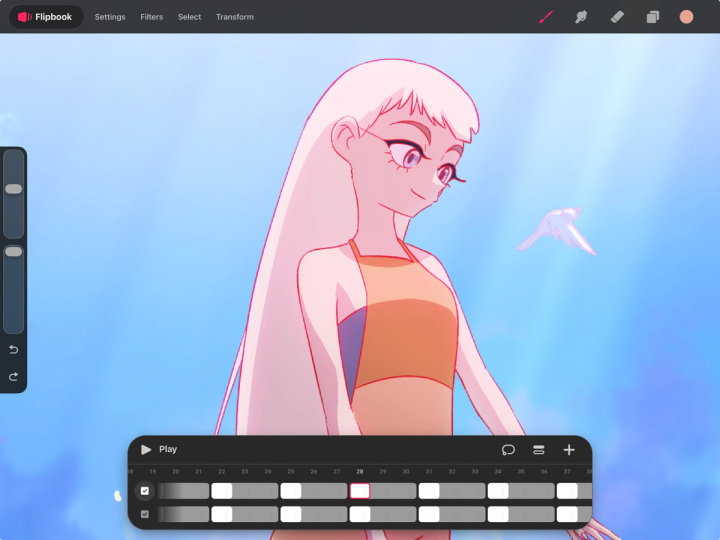
Task: Open the onion skin loop icon
Action: point(508,450)
